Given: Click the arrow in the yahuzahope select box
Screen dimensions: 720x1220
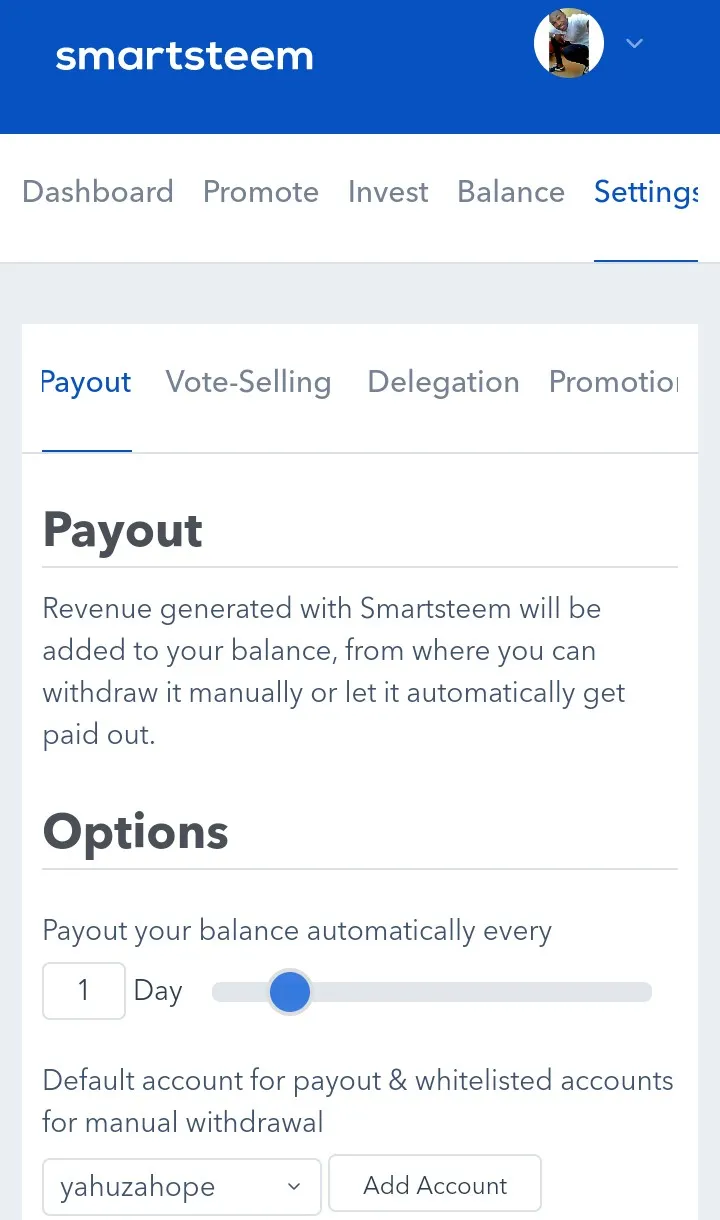Looking at the screenshot, I should [294, 1186].
